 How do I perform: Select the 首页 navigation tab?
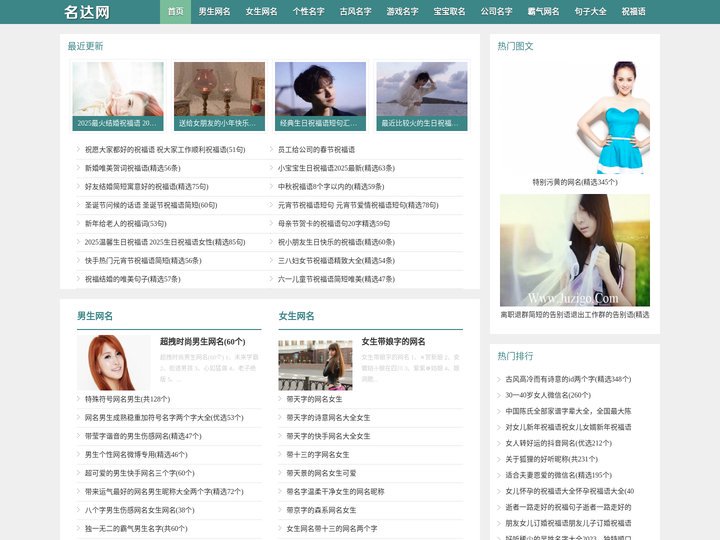pyautogui.click(x=175, y=11)
